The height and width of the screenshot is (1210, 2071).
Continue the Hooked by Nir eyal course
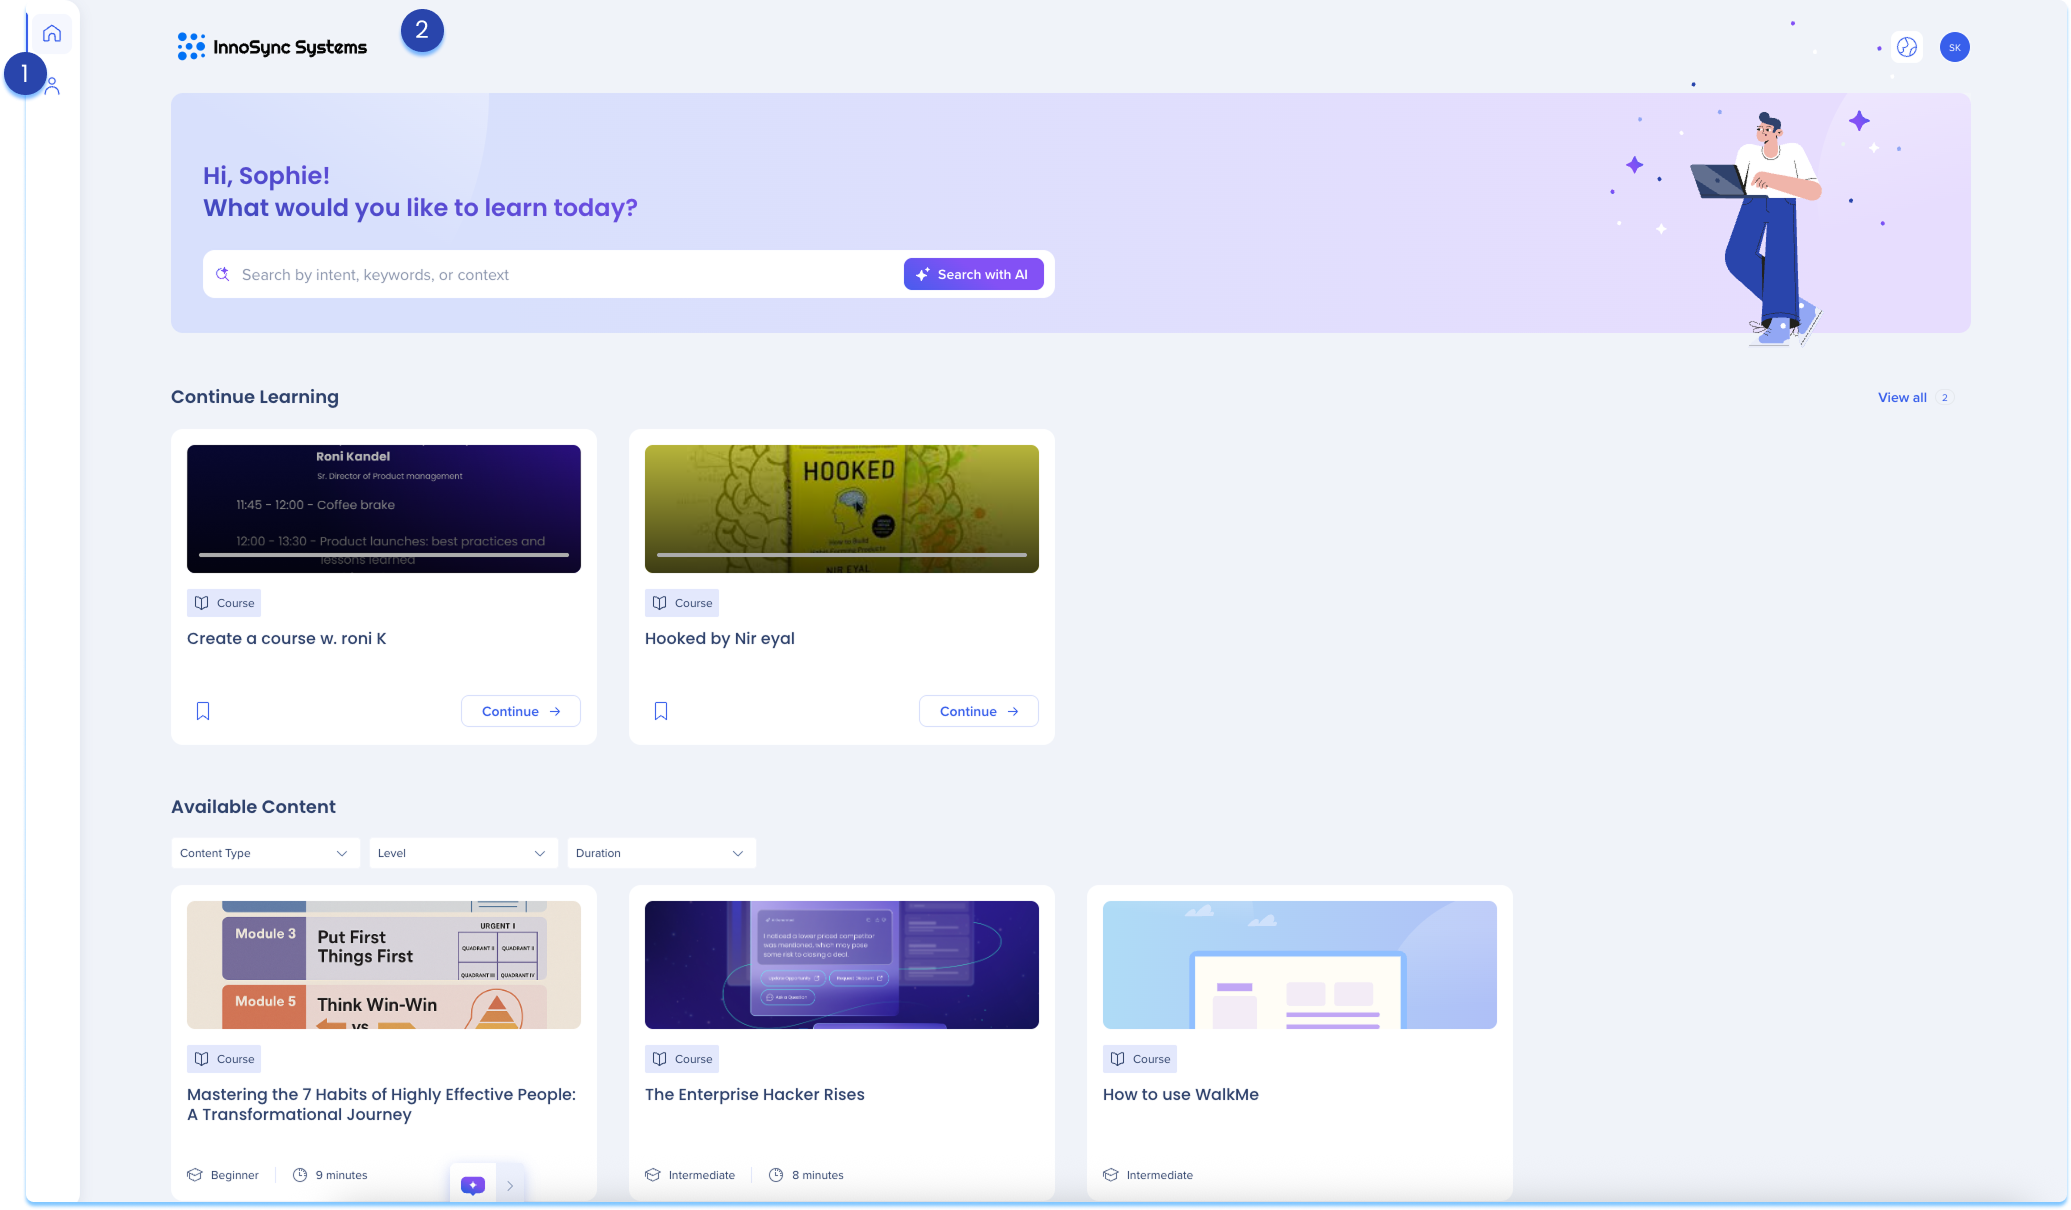[978, 711]
